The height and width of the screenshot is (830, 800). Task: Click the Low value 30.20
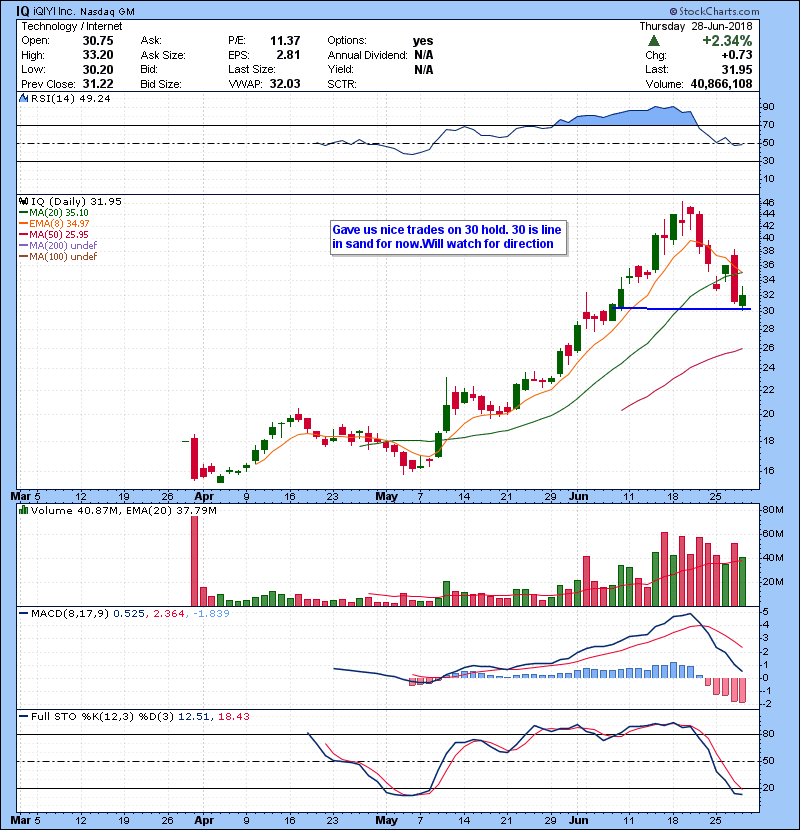[98, 69]
